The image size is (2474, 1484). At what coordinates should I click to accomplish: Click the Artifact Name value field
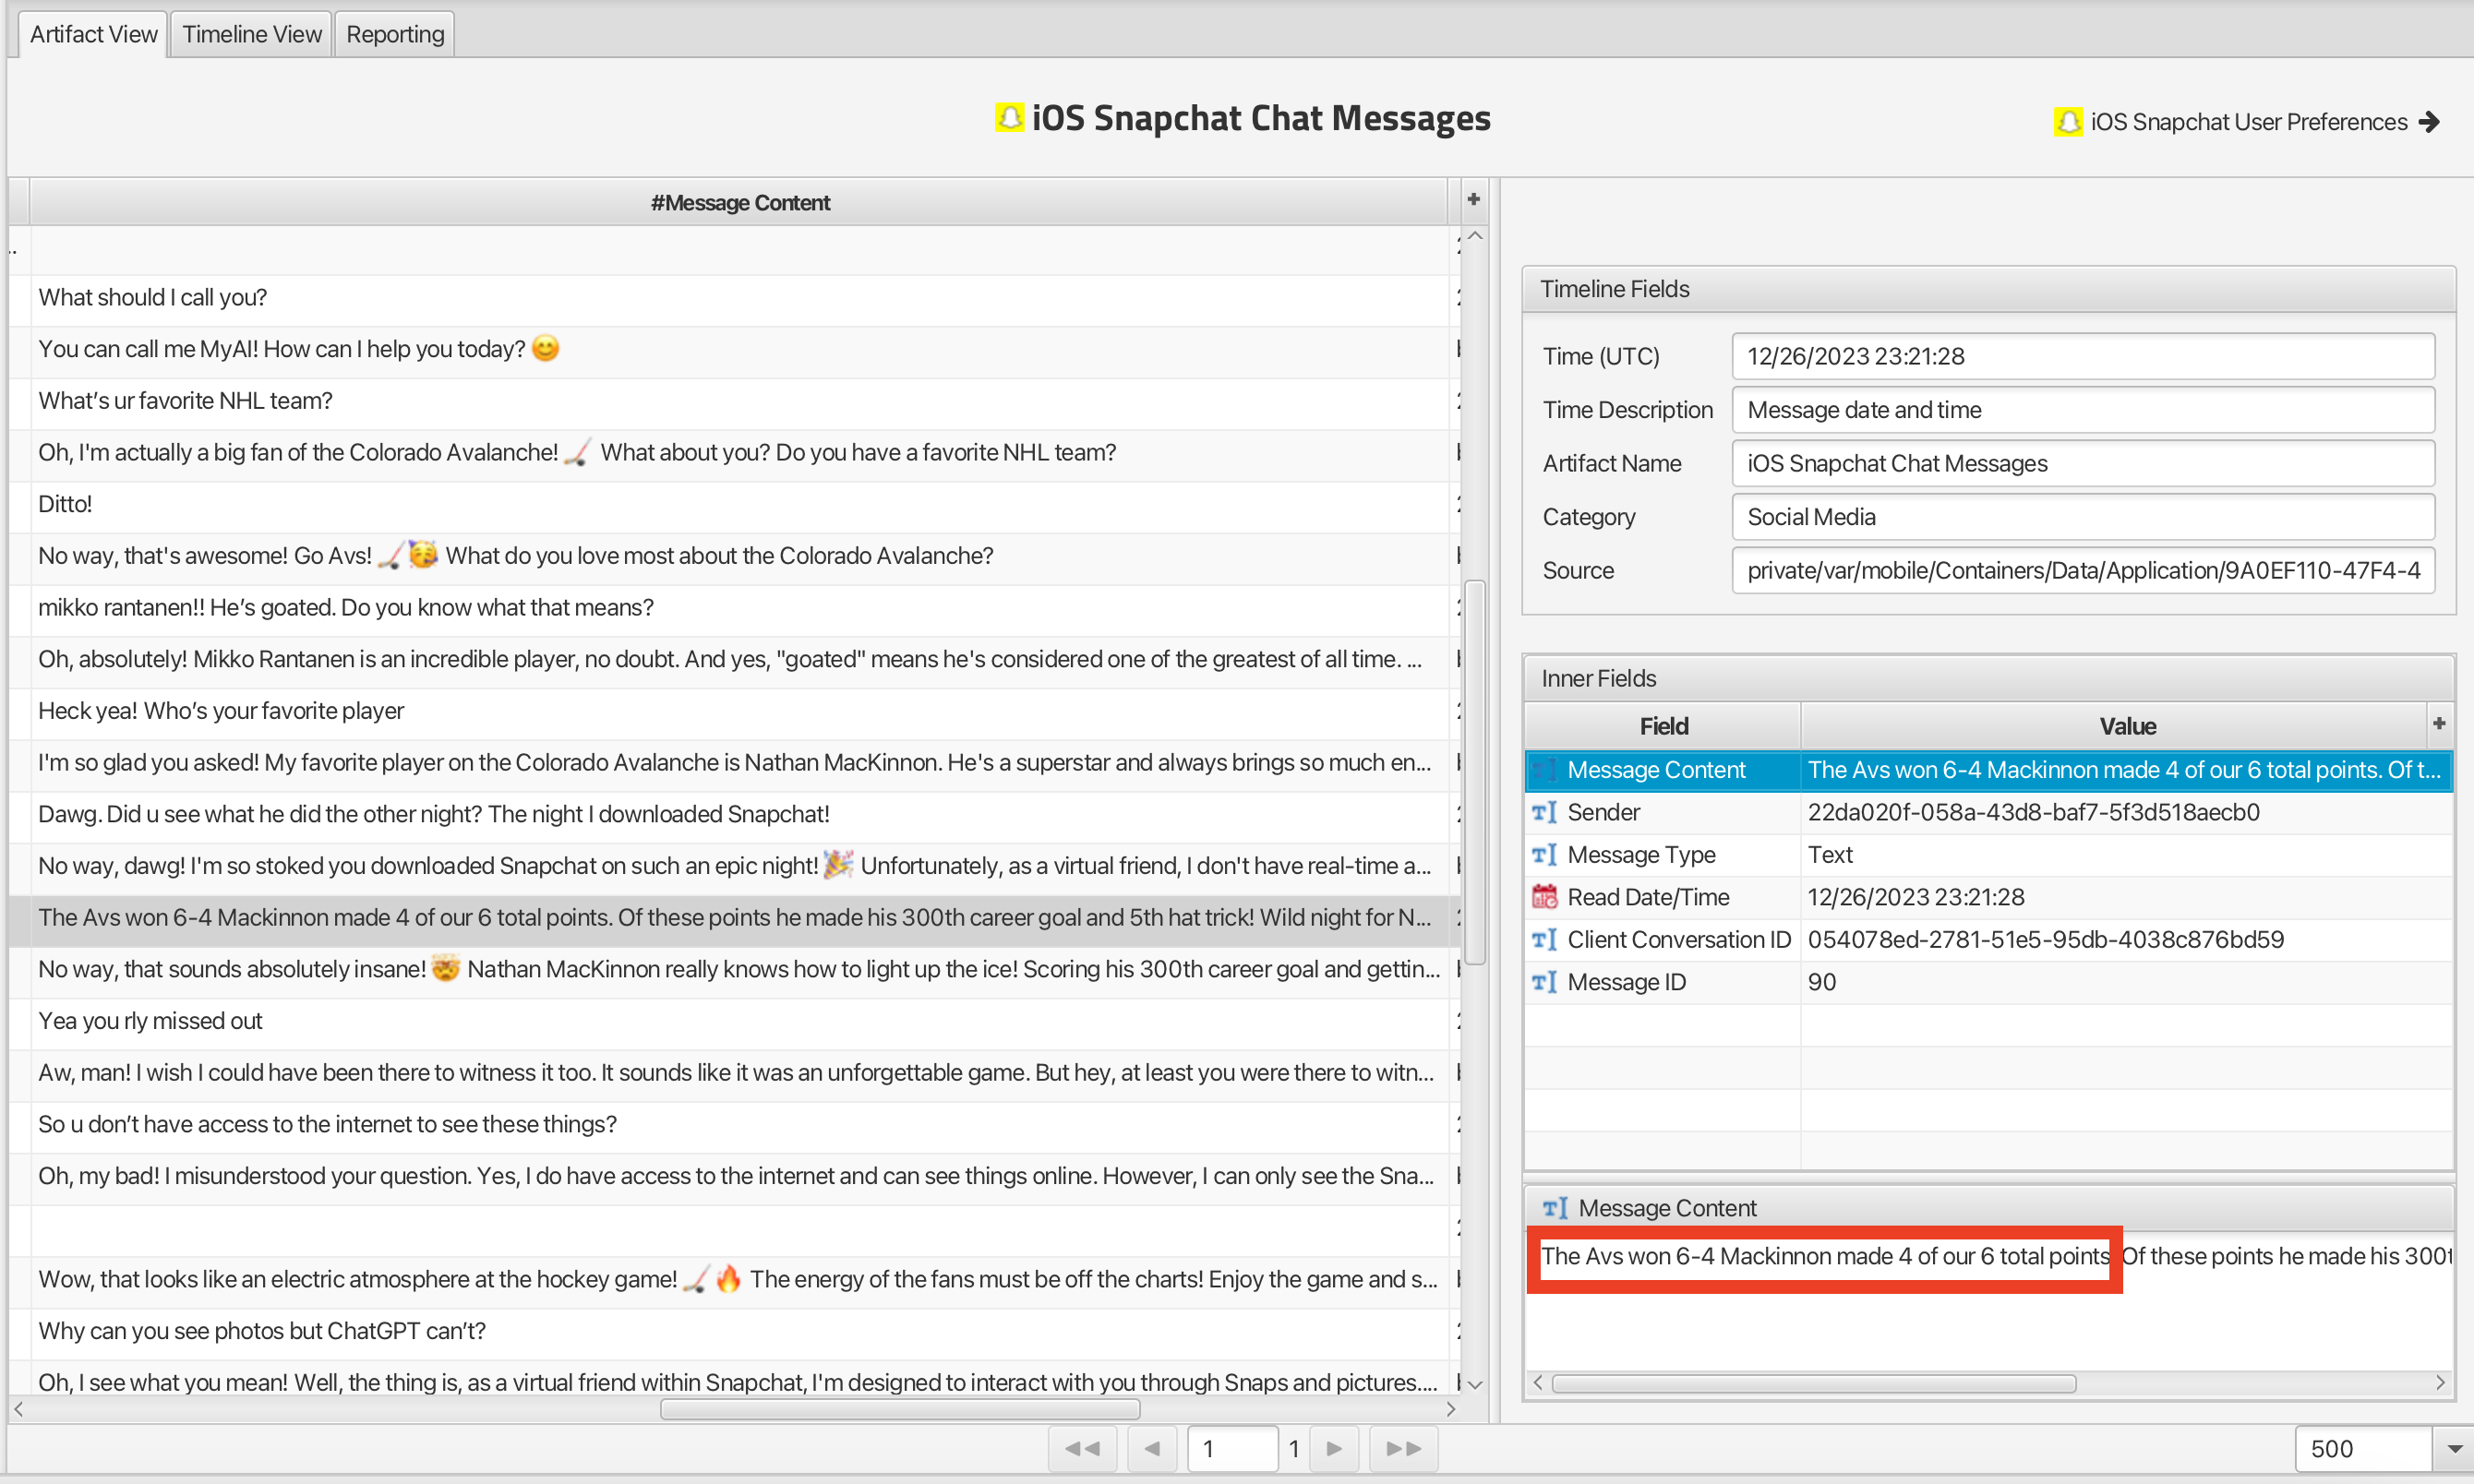(2083, 463)
